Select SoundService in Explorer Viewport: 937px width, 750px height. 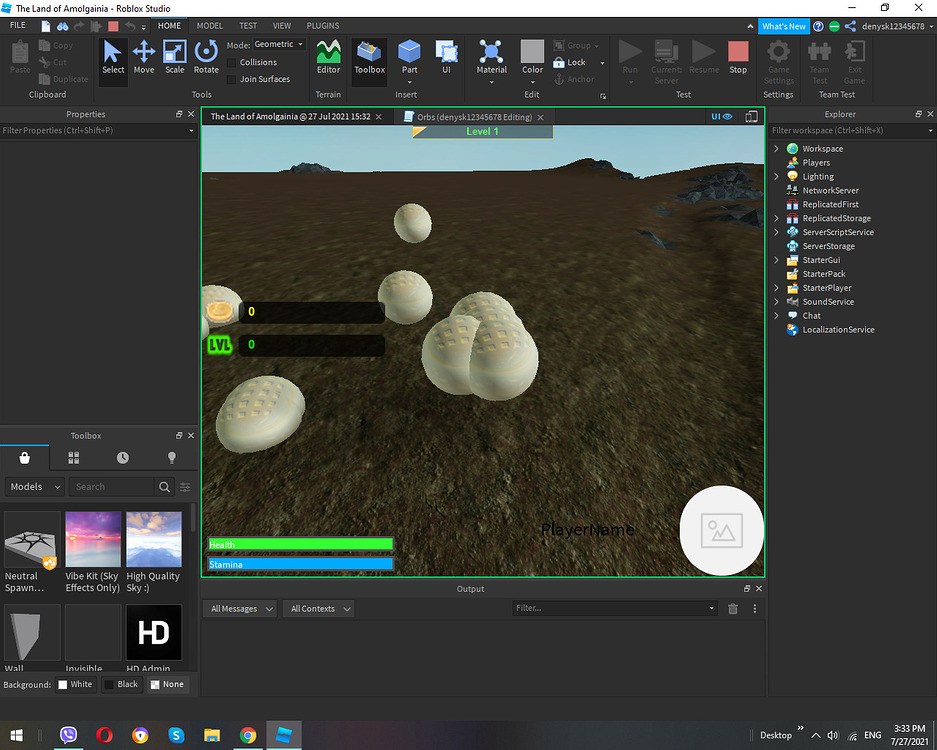tap(828, 302)
